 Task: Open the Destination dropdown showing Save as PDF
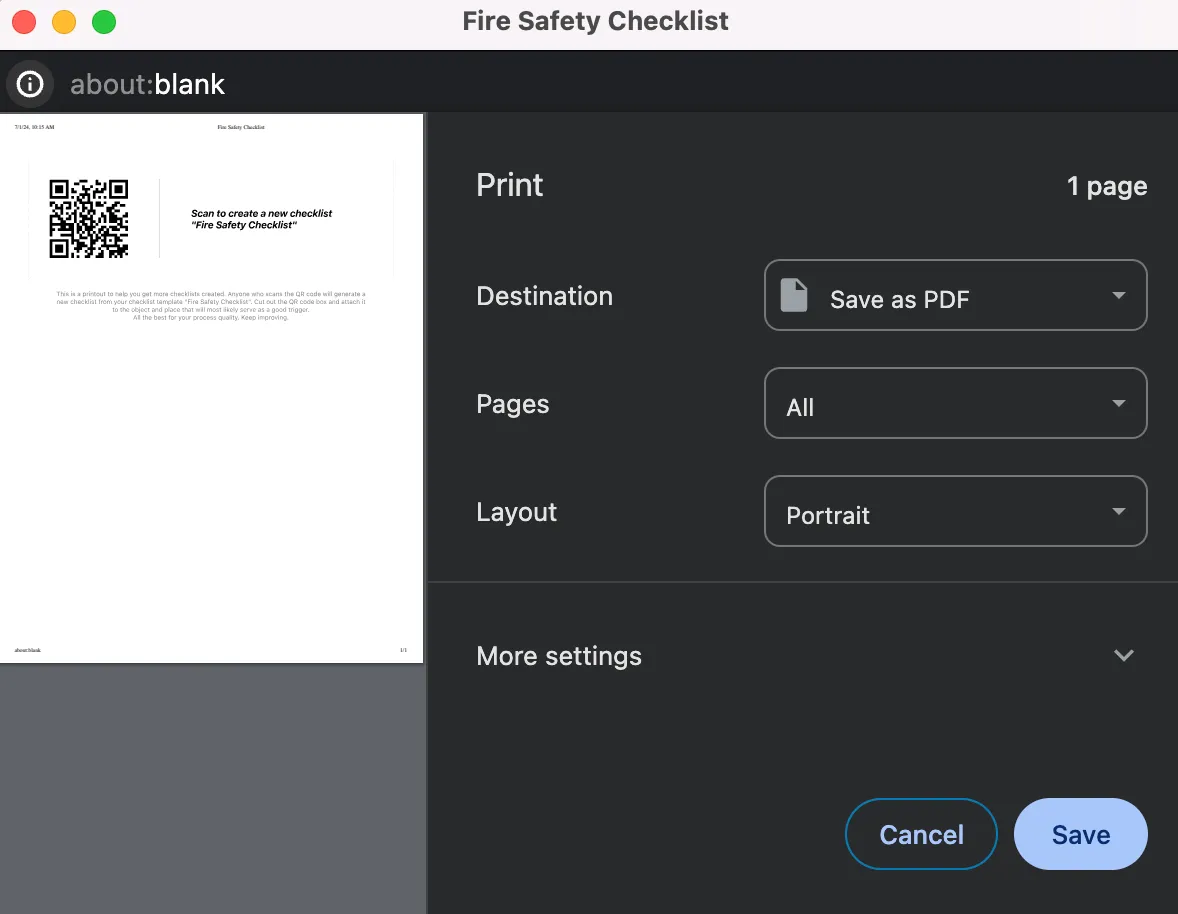[955, 295]
